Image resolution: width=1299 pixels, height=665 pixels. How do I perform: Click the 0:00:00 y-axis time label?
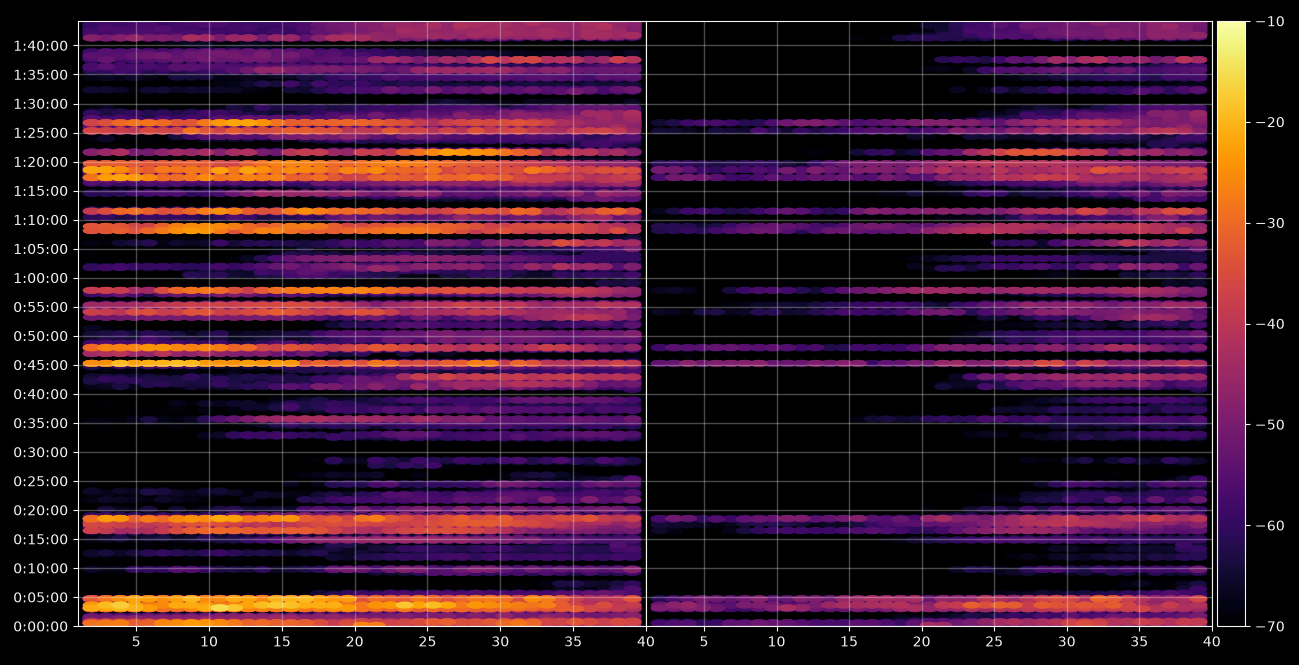[41, 626]
